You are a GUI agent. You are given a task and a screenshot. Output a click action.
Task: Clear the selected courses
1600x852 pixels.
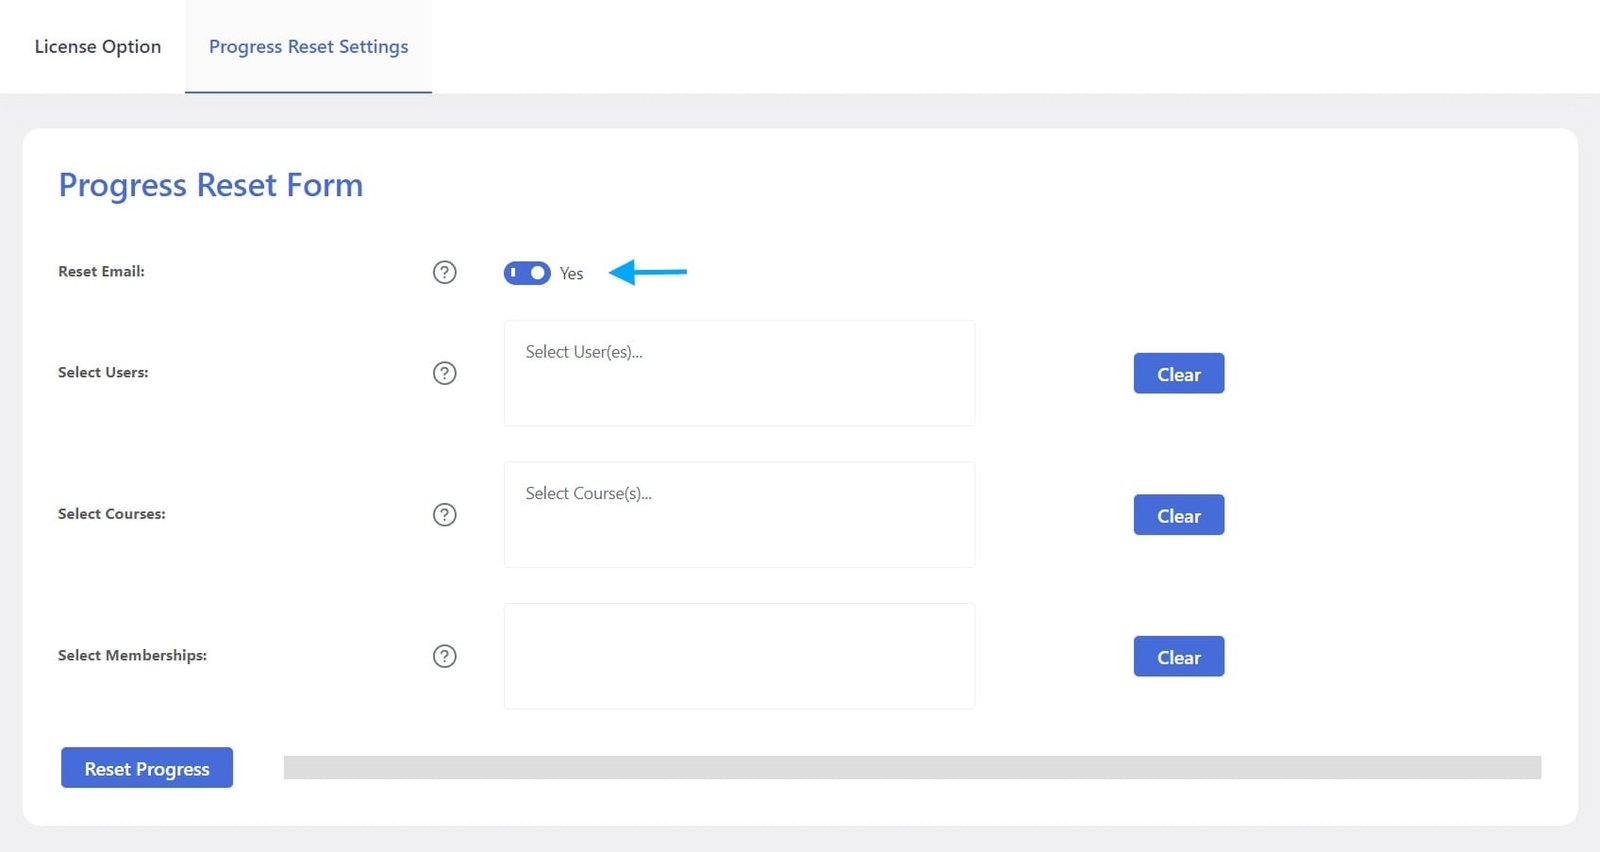tap(1179, 515)
